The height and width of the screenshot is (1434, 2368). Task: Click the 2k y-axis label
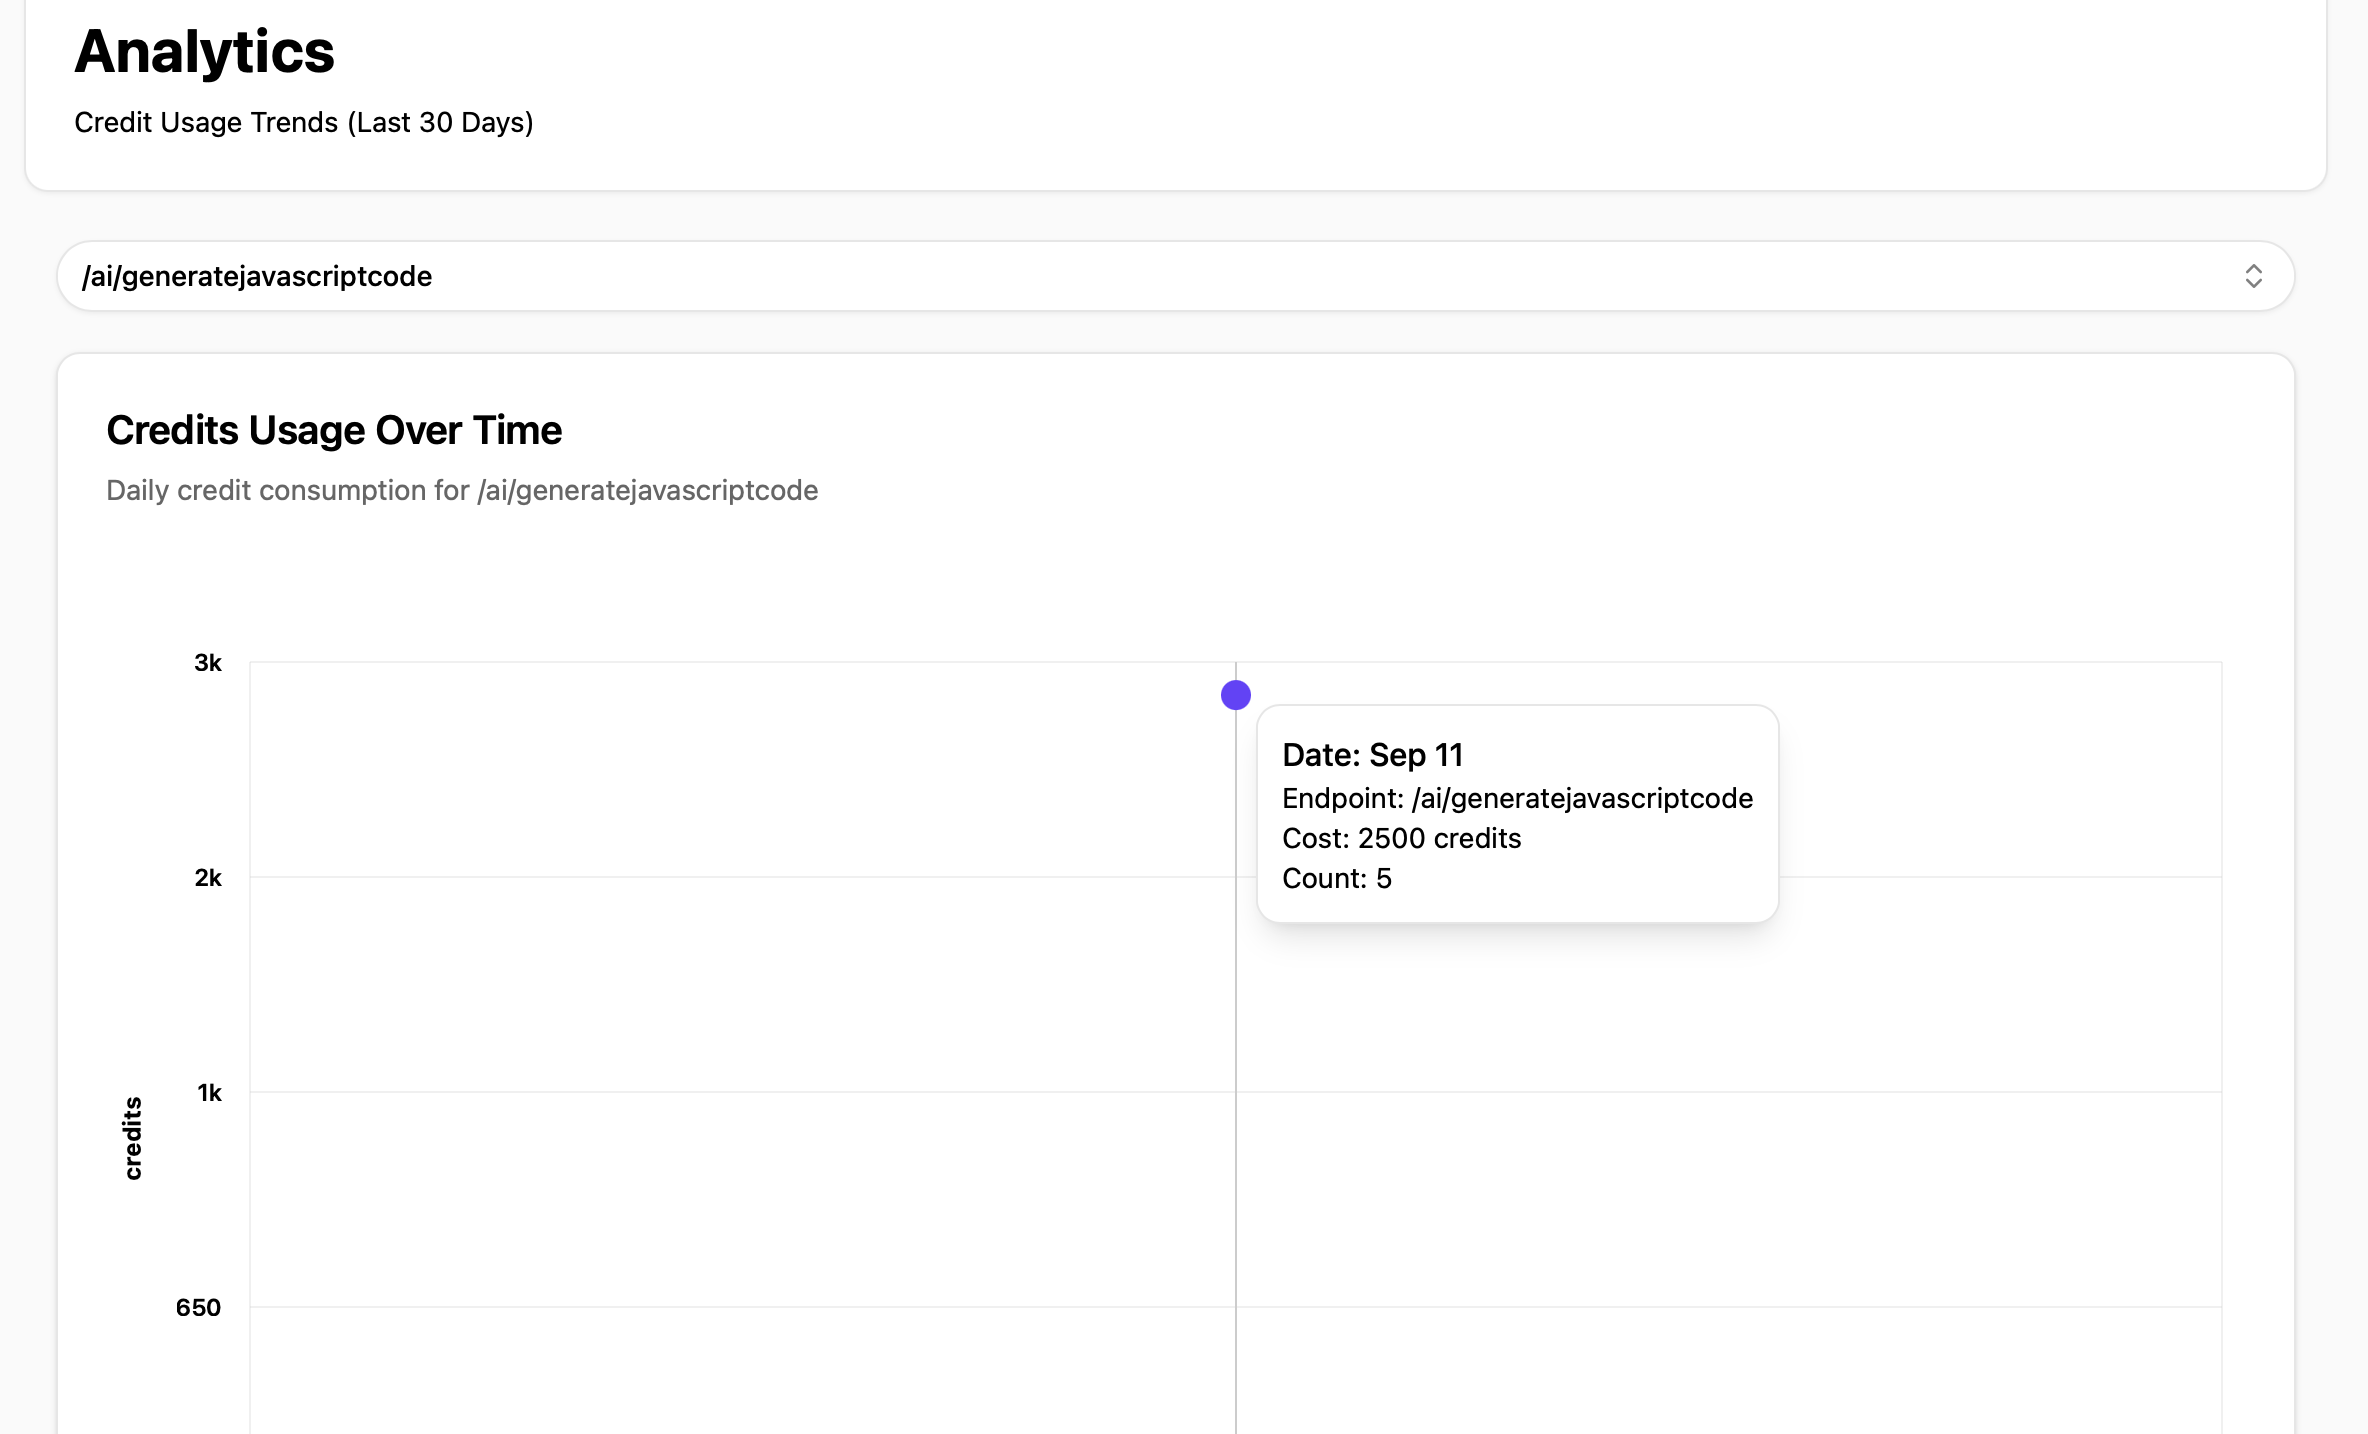[x=208, y=878]
